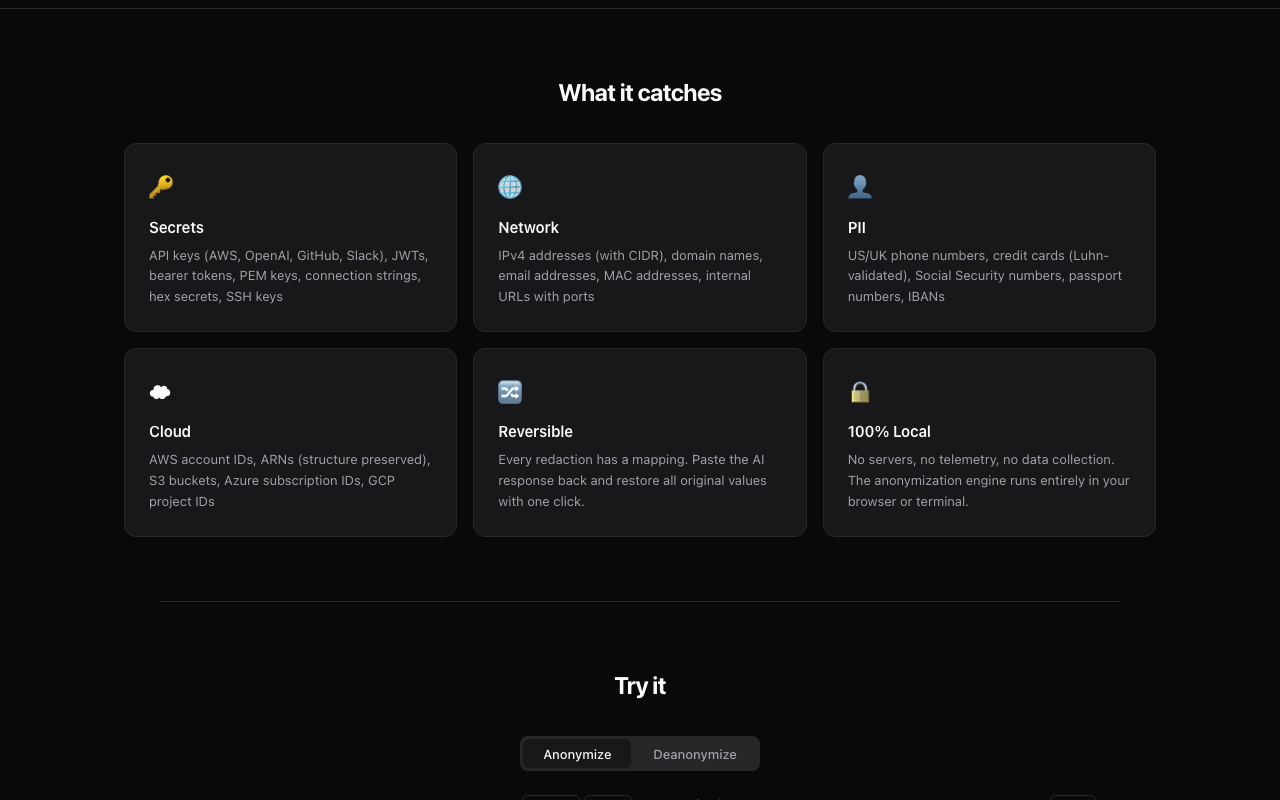Click the padlock icon on the 100% Local card
Screen dimensions: 1280x800
coord(860,392)
